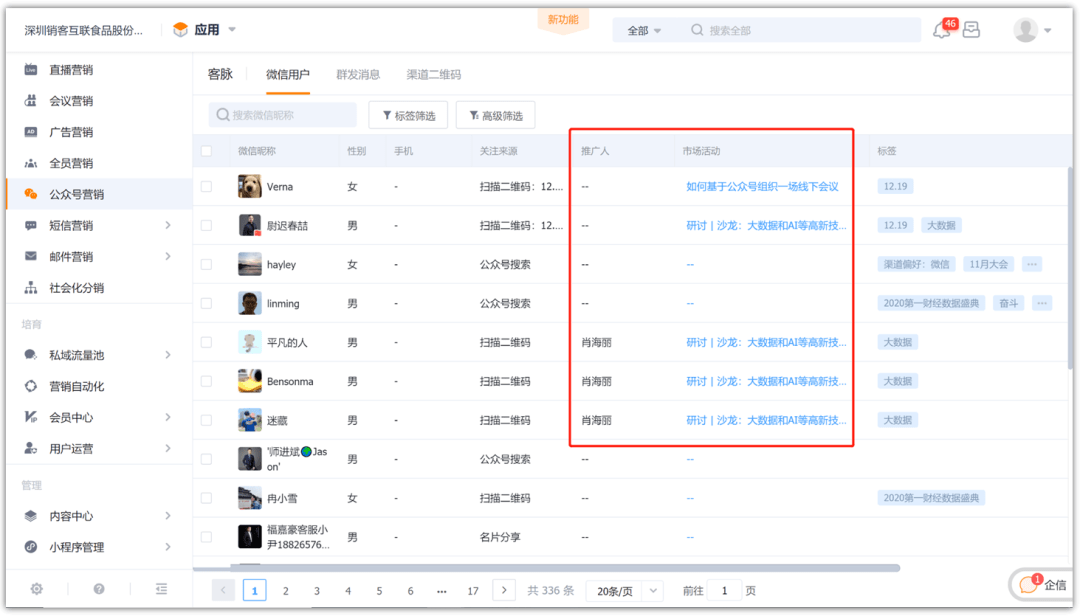Viewport: 1080px width, 616px height.
Task: Switch to the 渠道二维码 tab
Action: (433, 74)
